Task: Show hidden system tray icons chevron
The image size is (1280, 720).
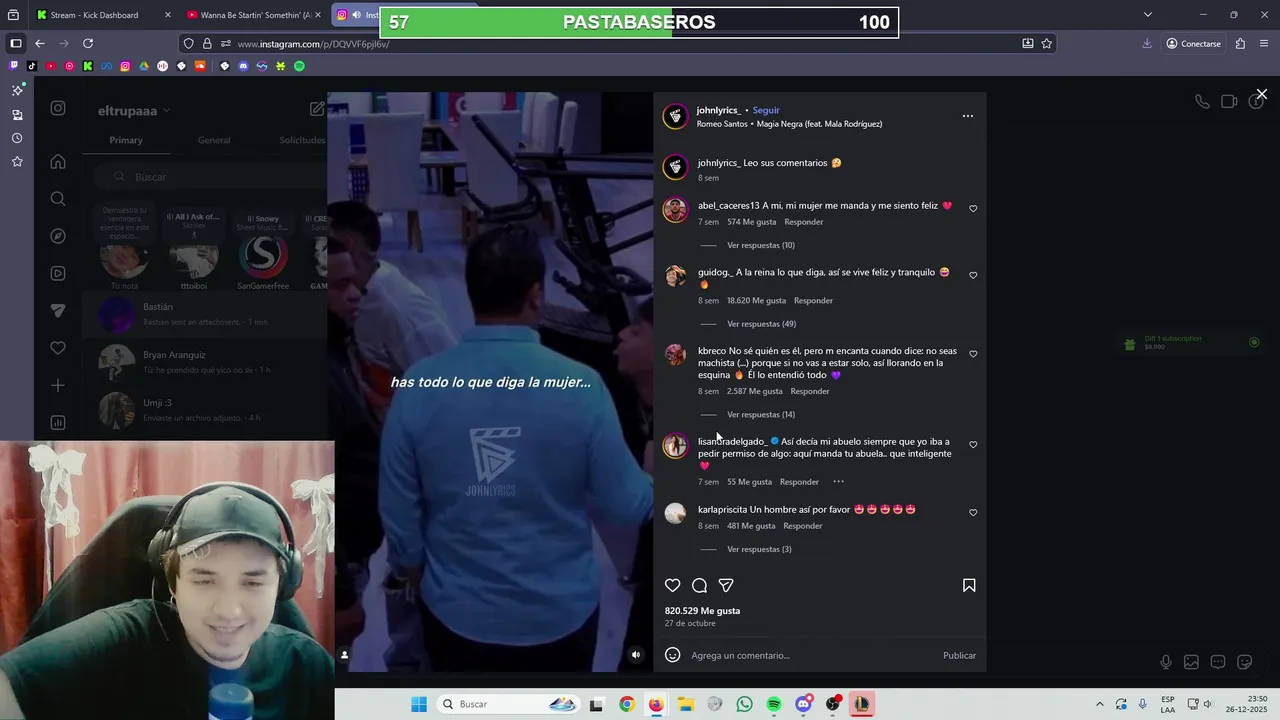Action: coord(1099,704)
